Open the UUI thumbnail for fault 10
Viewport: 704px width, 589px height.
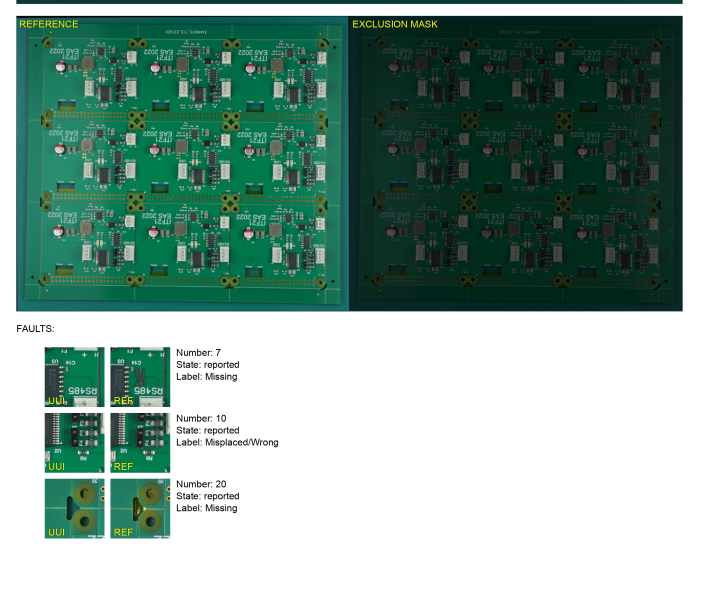point(74,443)
